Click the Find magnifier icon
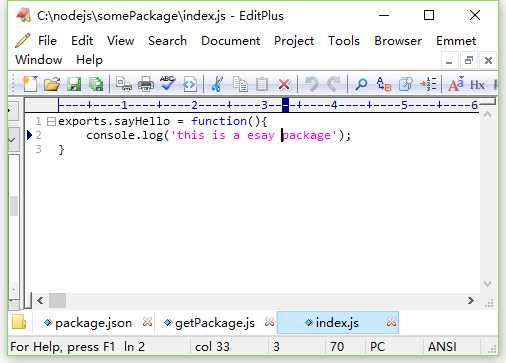The height and width of the screenshot is (363, 506). (x=361, y=84)
